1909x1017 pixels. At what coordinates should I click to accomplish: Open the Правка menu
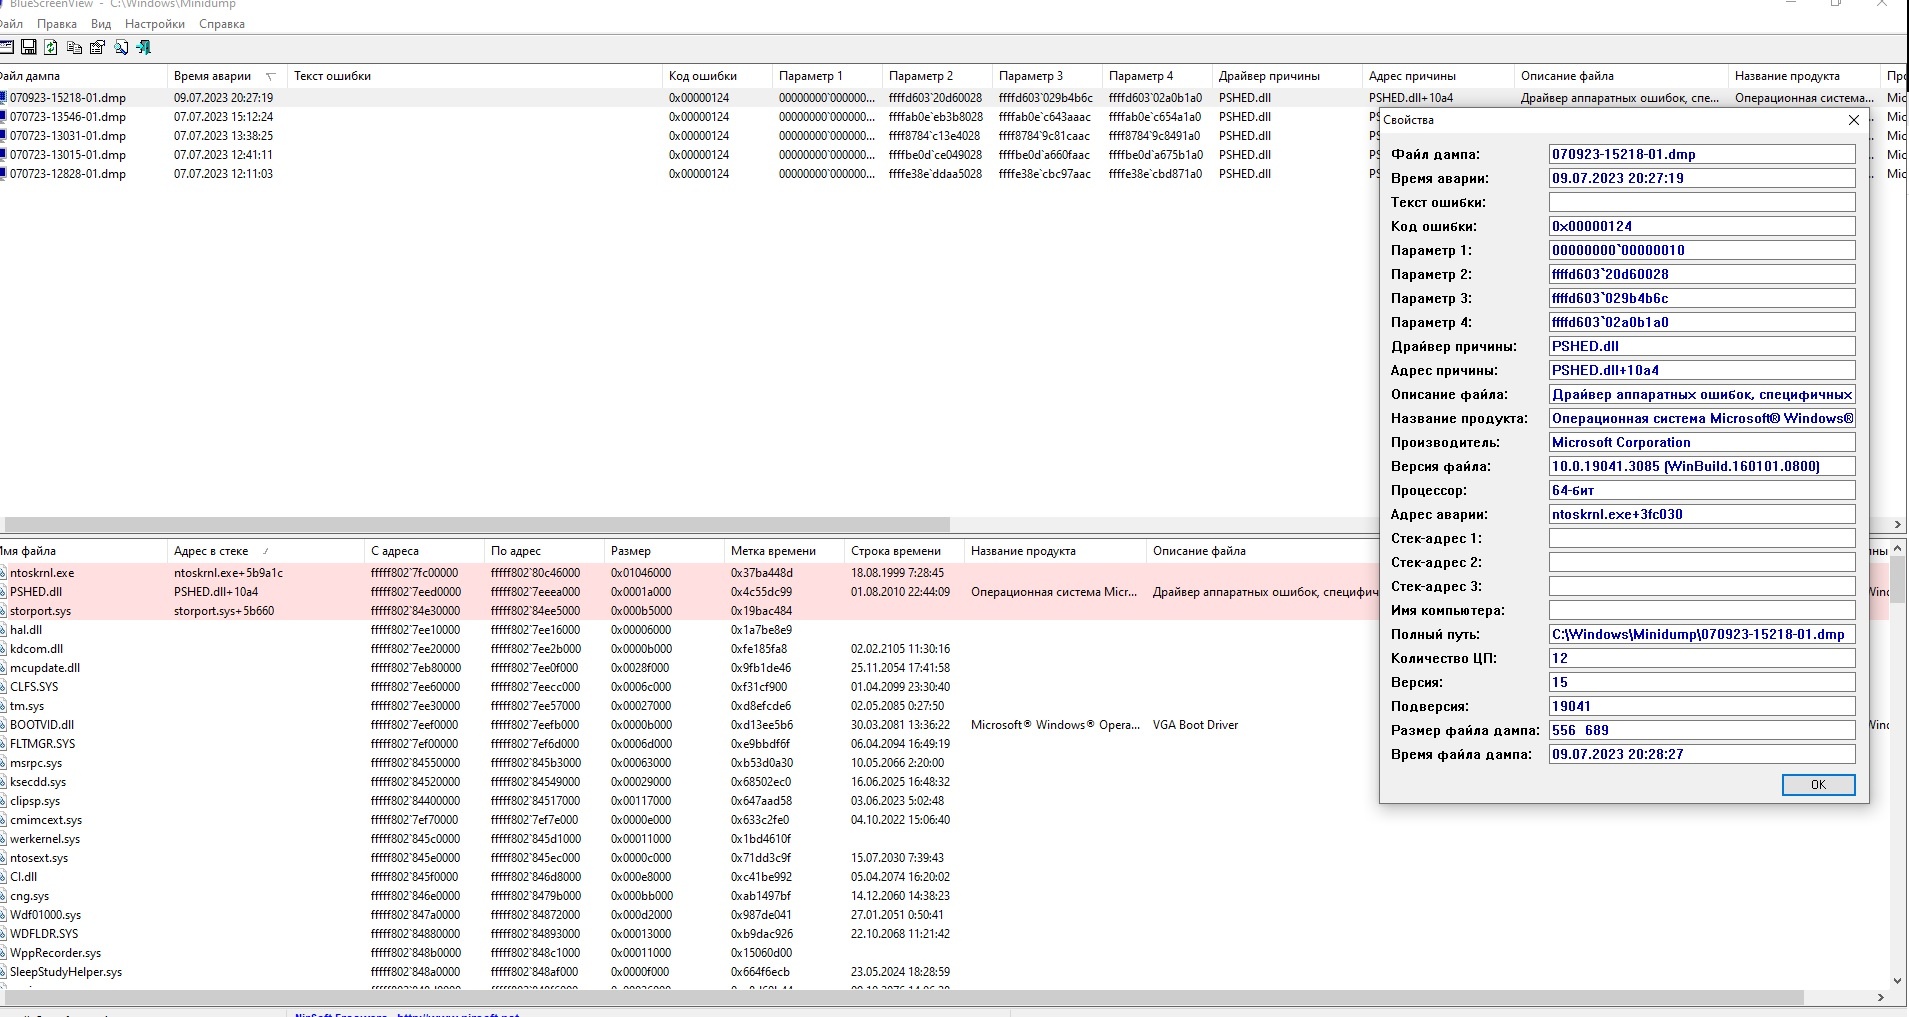point(57,24)
